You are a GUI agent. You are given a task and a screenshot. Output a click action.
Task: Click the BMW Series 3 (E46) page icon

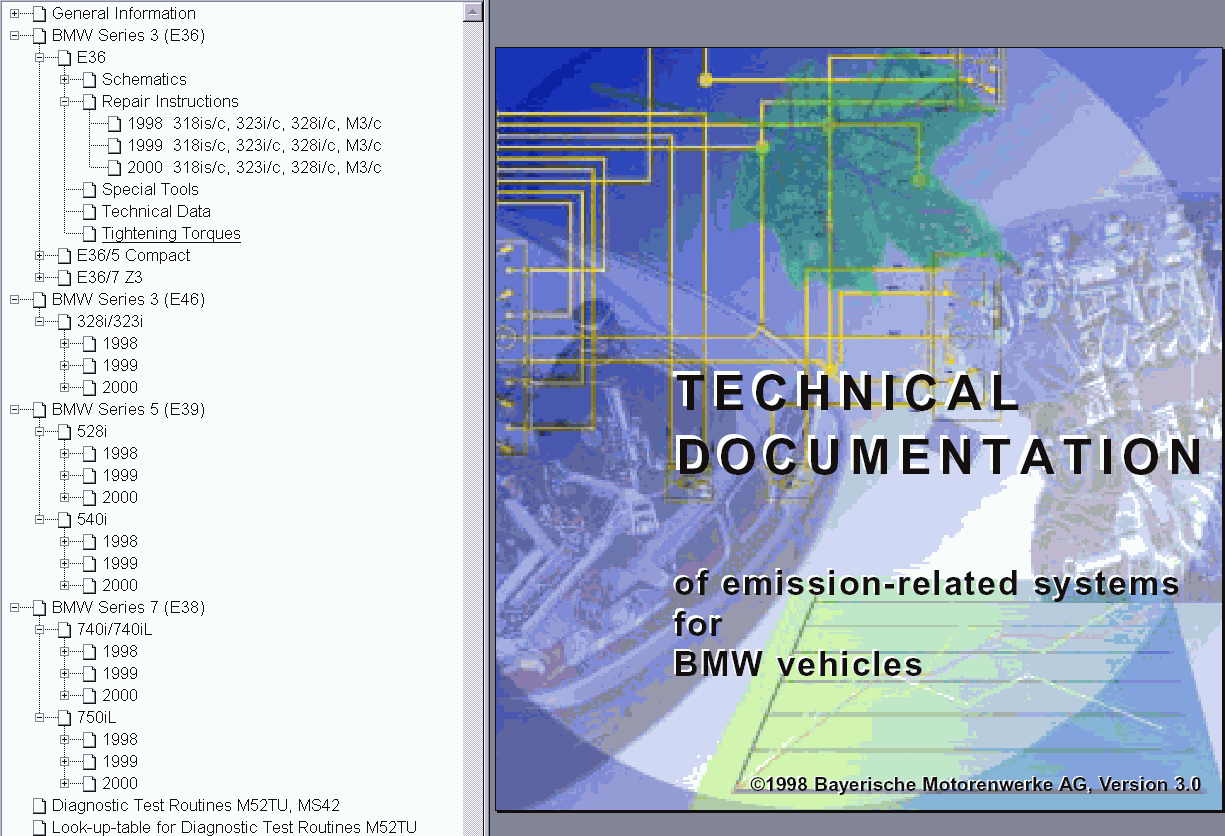pyautogui.click(x=39, y=300)
